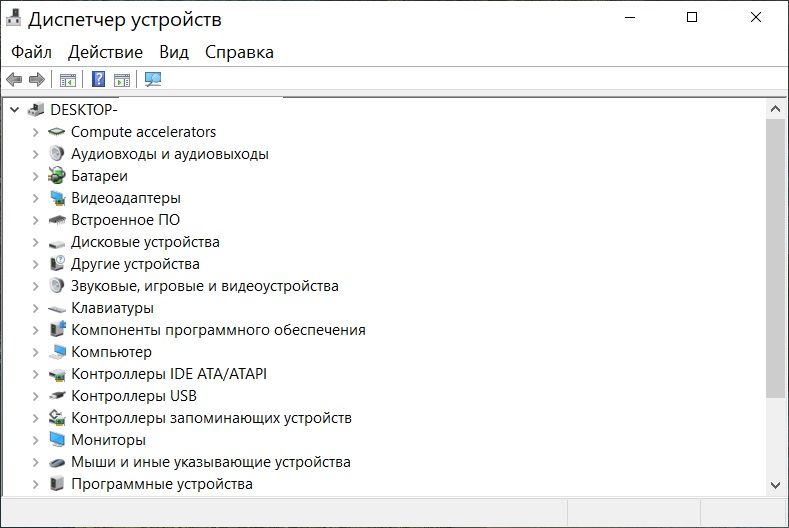Show/hide console tree toolbar icon
Image resolution: width=789 pixels, height=528 pixels.
coord(67,80)
